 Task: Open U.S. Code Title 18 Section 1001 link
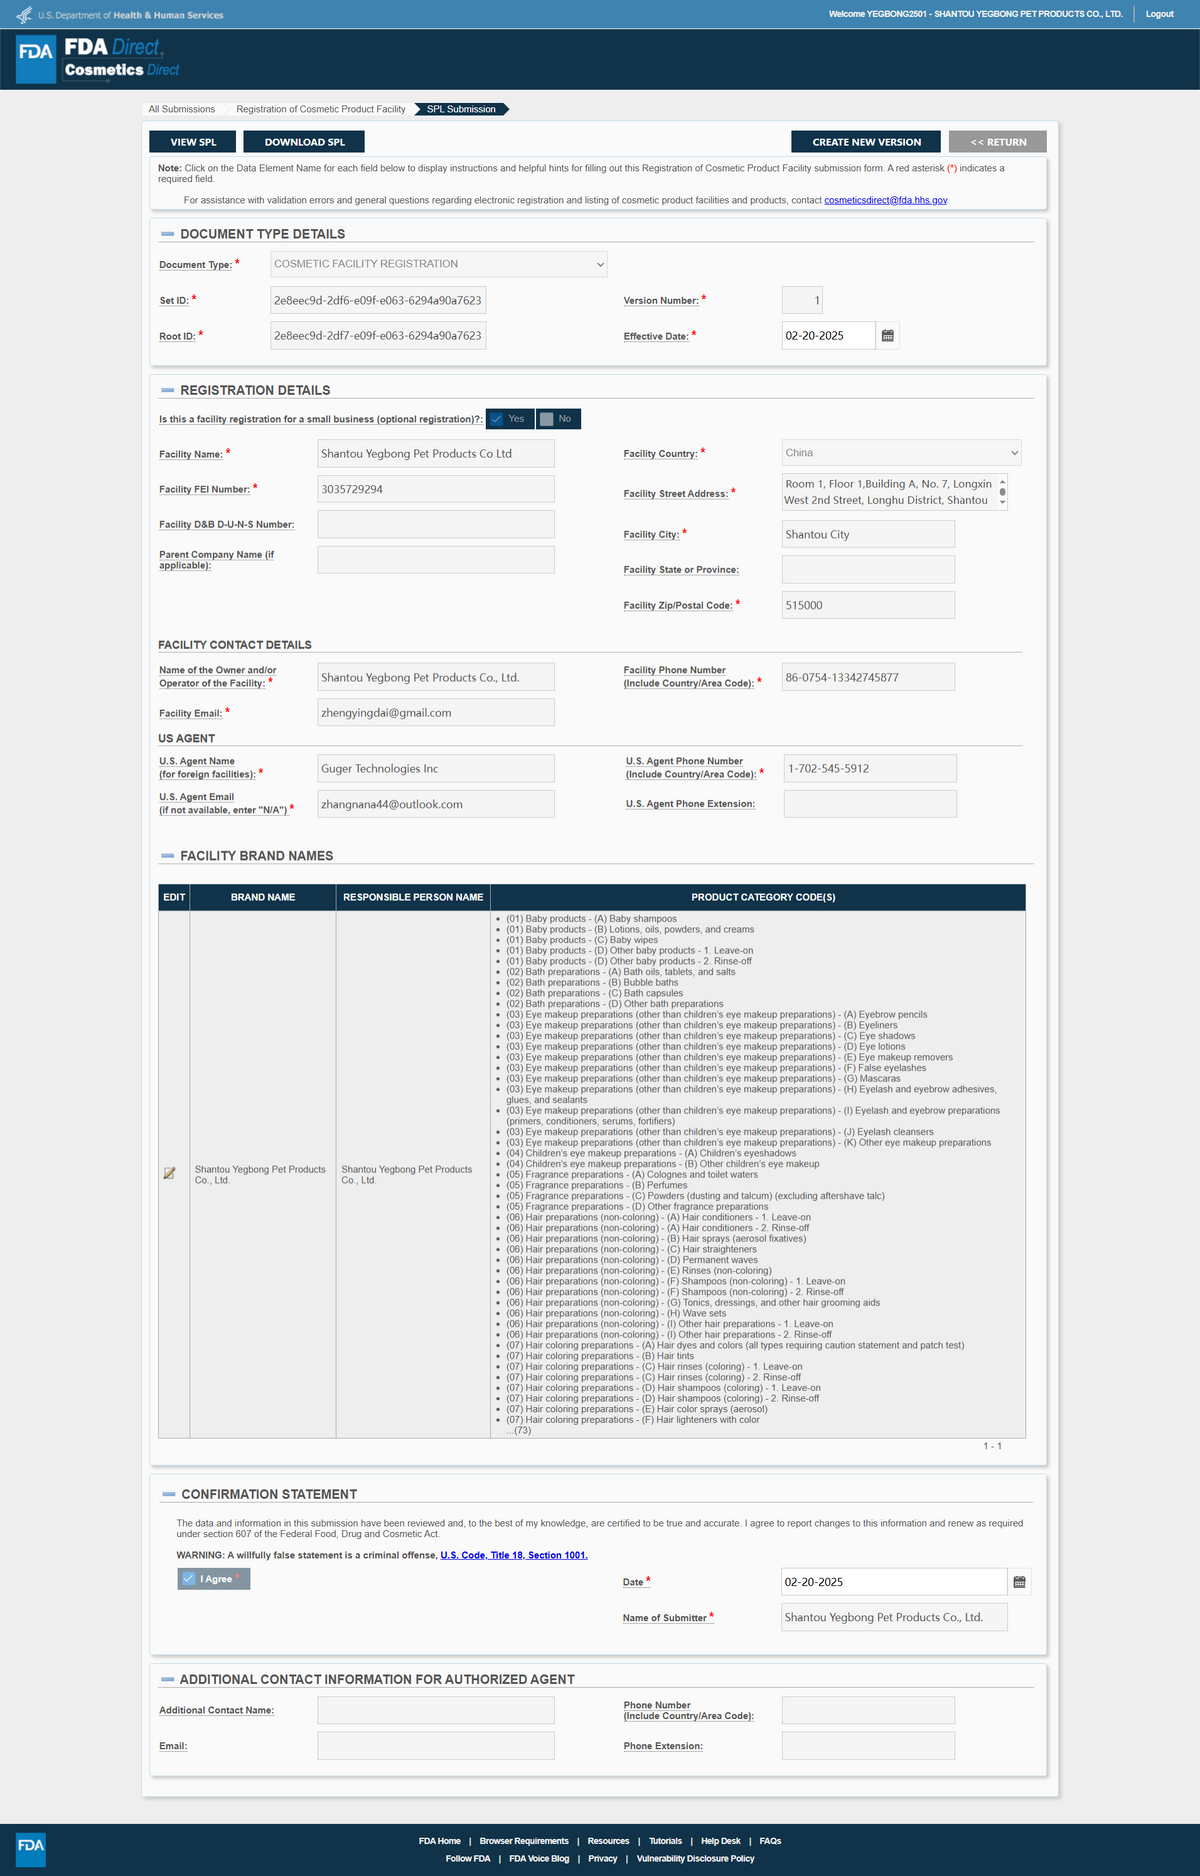pyautogui.click(x=514, y=1555)
